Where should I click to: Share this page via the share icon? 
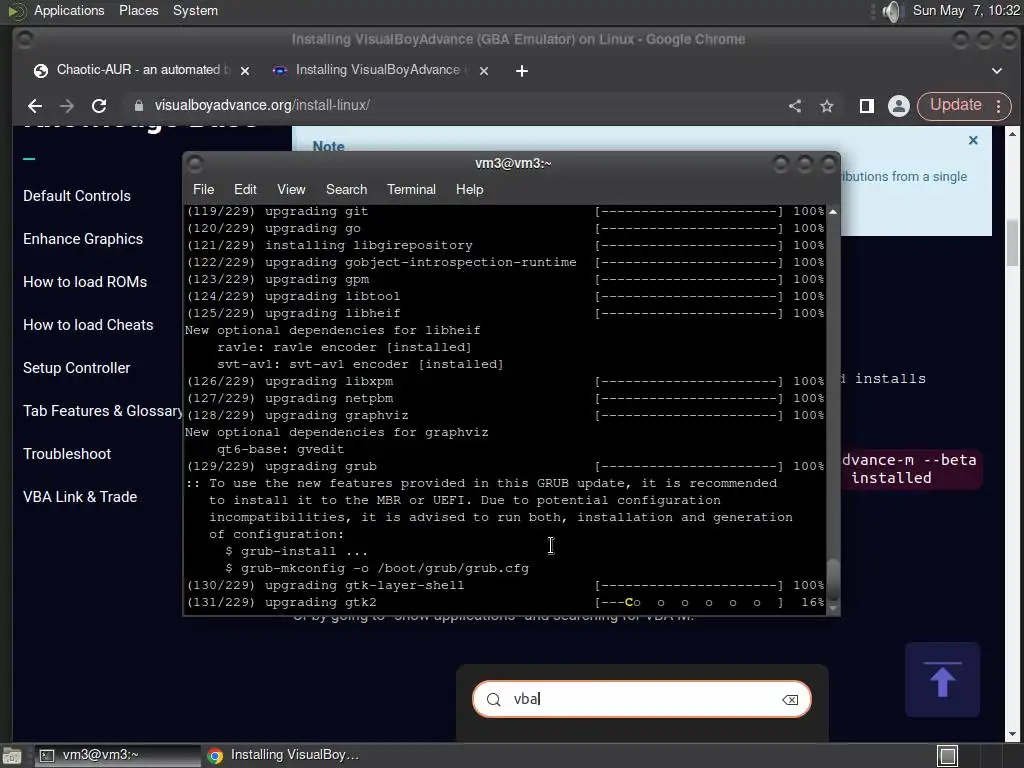pos(795,106)
